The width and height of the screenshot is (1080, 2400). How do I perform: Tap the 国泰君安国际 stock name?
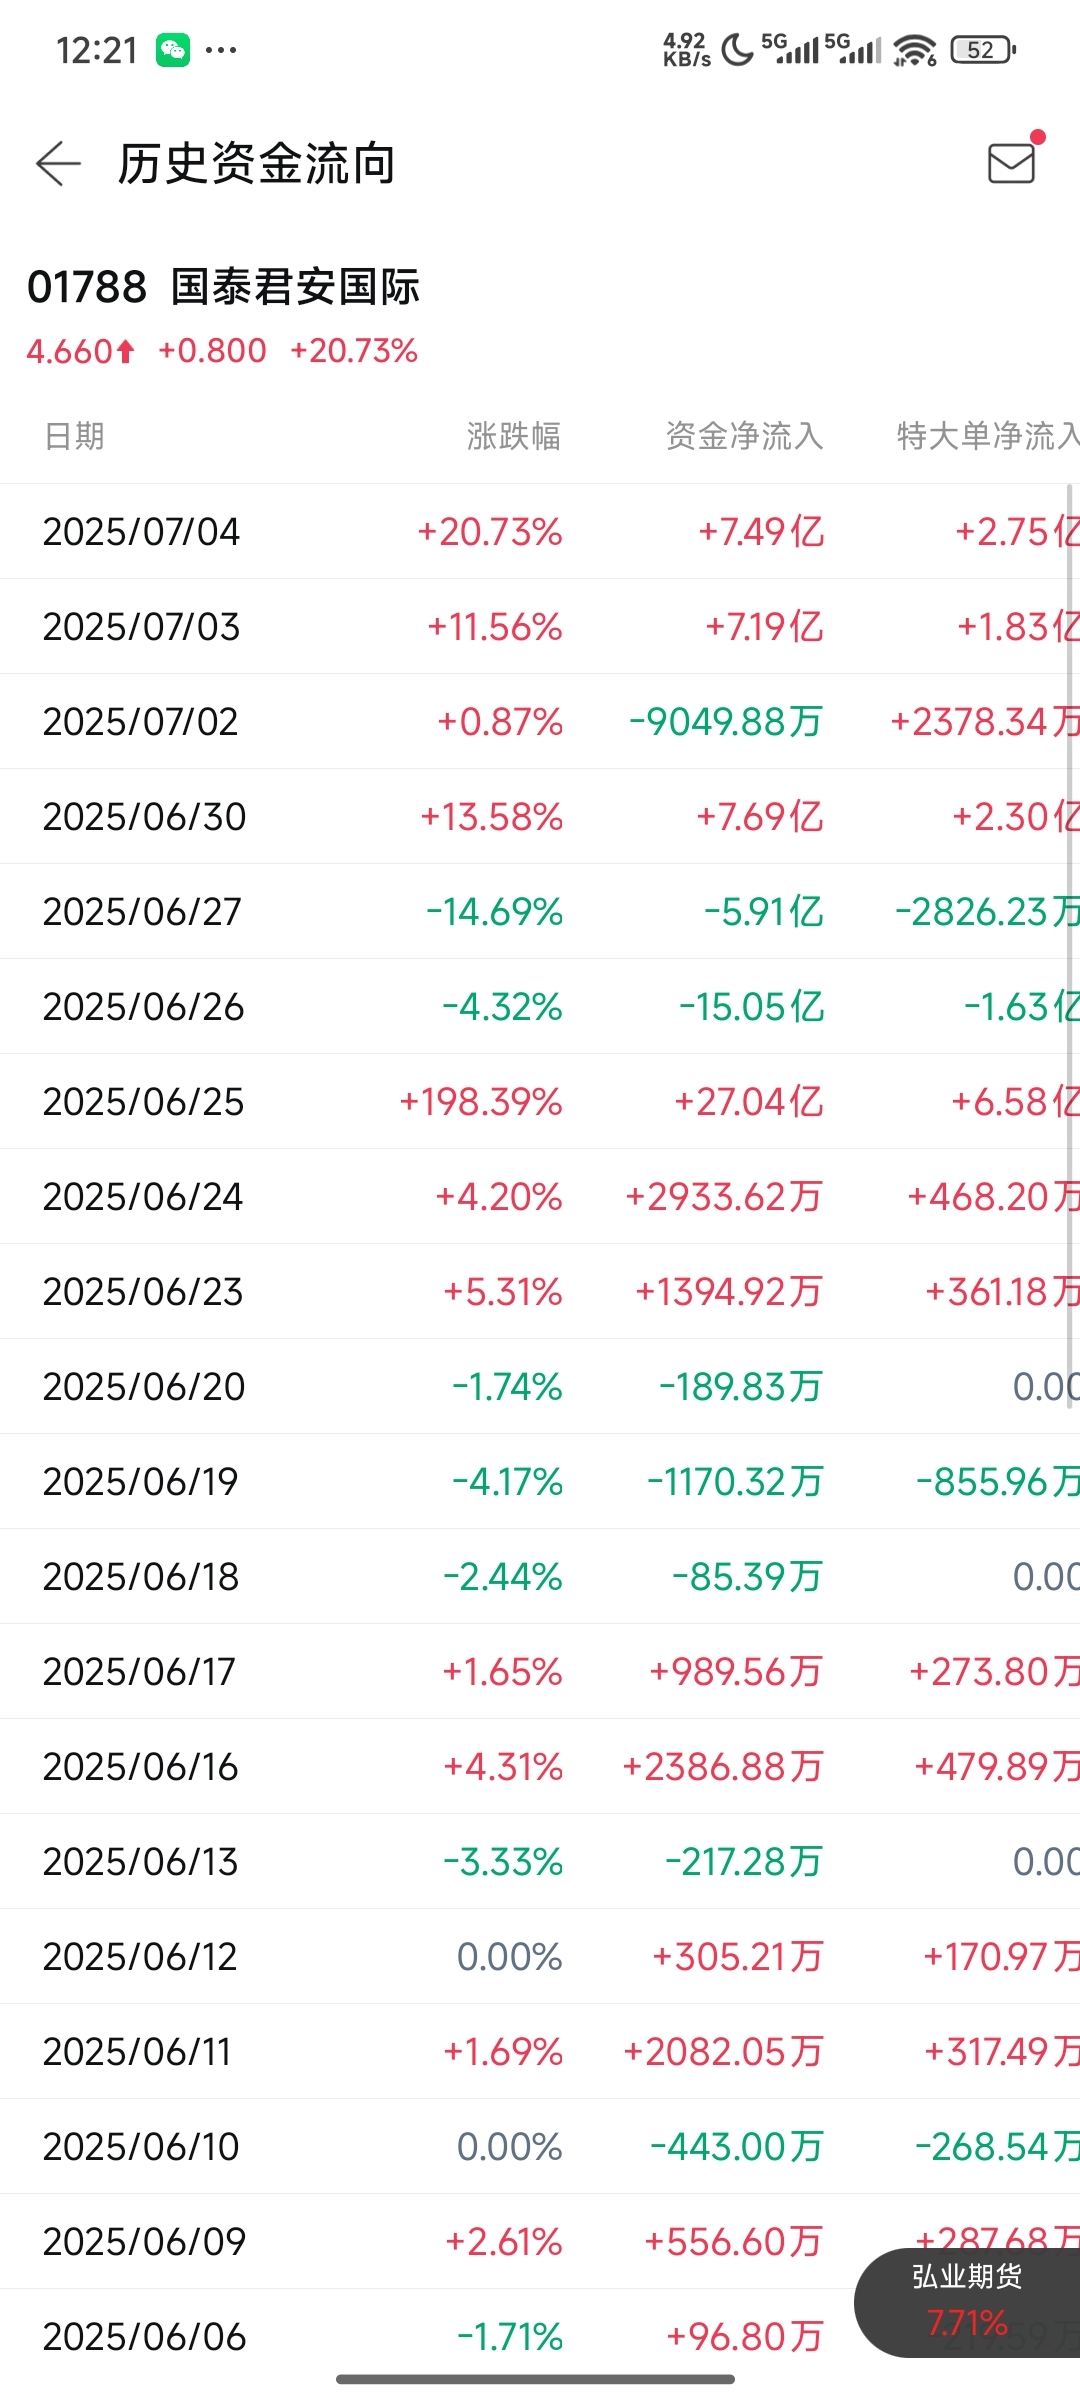295,287
